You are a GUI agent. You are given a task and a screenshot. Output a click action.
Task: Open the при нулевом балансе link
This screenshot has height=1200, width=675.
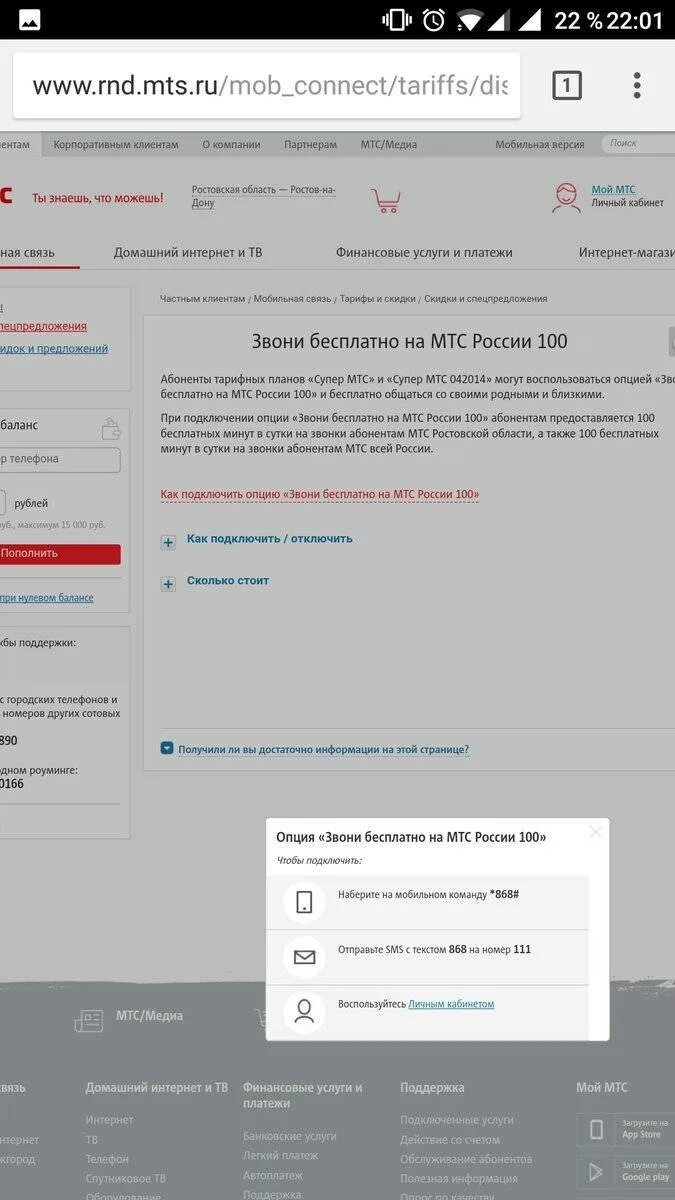pyautogui.click(x=46, y=598)
